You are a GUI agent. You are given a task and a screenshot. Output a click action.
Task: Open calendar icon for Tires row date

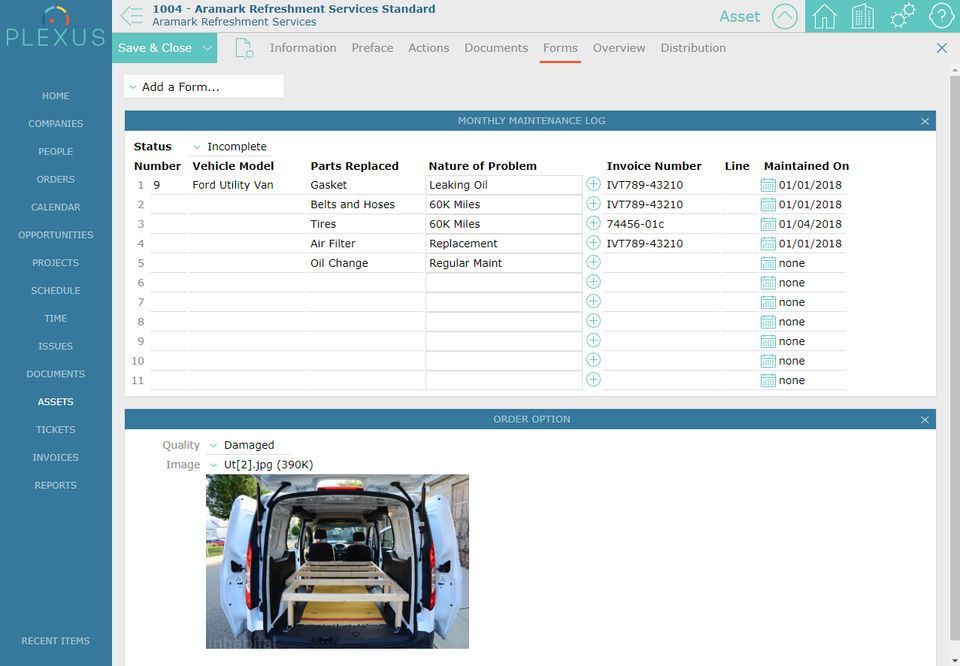(x=768, y=224)
